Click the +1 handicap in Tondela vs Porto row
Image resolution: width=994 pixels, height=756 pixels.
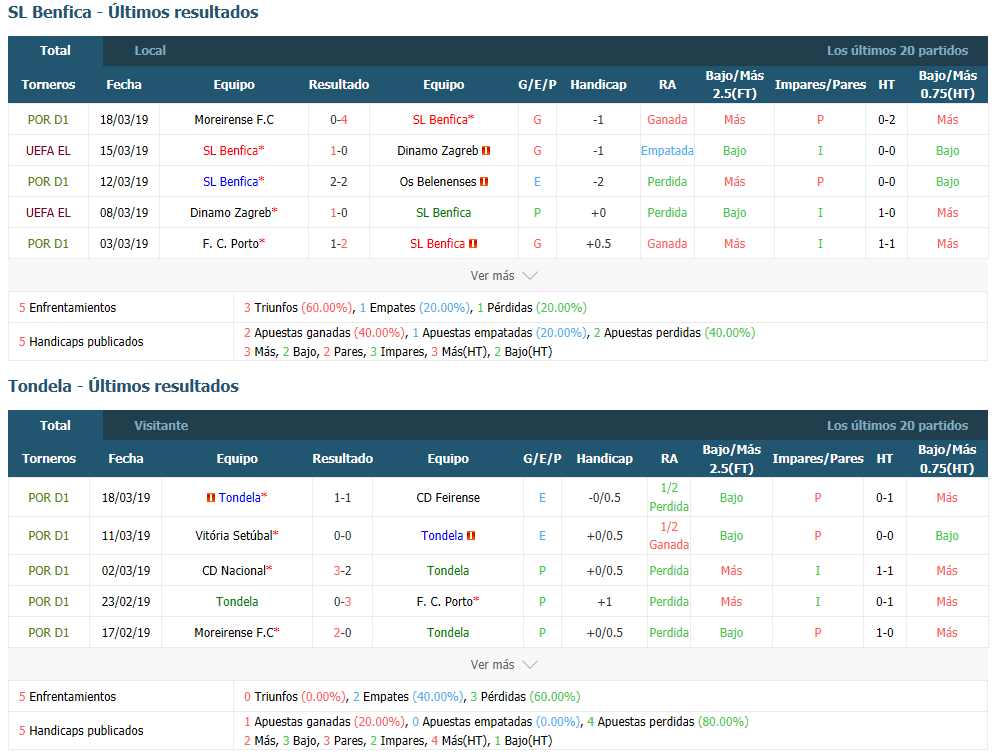click(x=605, y=601)
